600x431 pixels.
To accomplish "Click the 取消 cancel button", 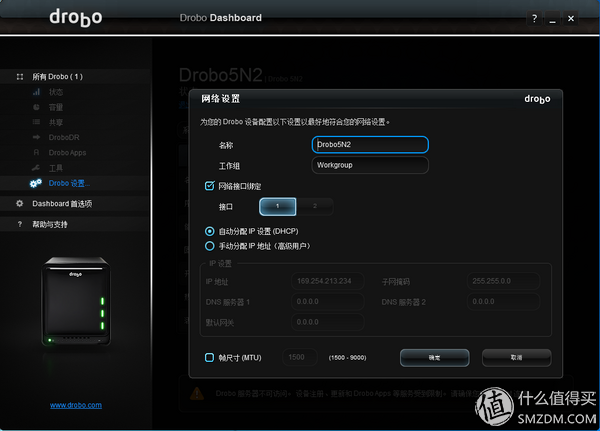I will 517,358.
